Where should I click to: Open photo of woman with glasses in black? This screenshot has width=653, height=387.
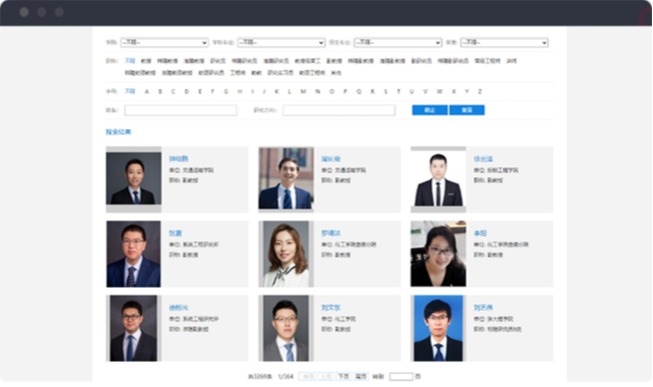tap(438, 254)
